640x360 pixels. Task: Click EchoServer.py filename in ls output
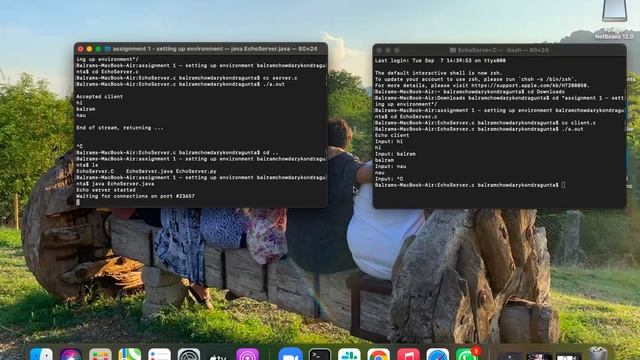(x=196, y=171)
